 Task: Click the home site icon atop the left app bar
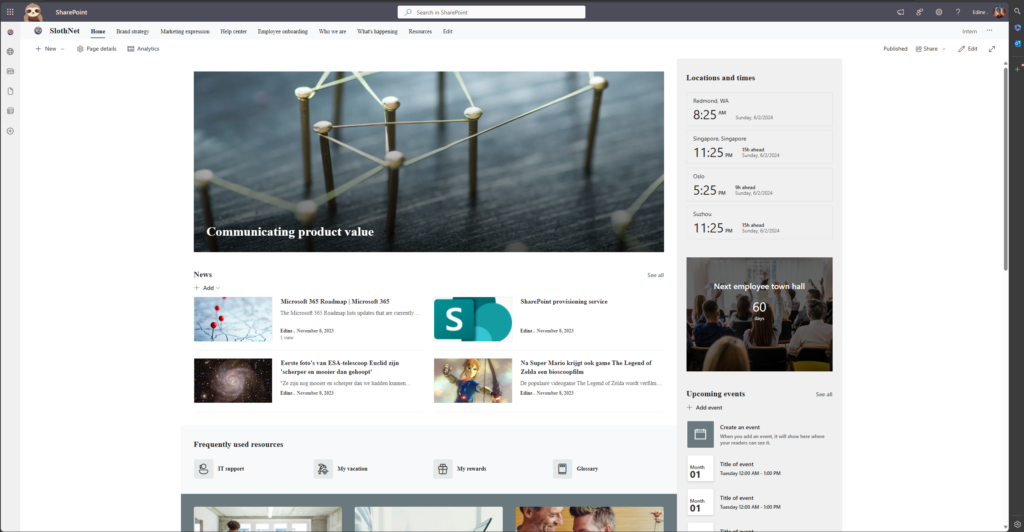10,32
